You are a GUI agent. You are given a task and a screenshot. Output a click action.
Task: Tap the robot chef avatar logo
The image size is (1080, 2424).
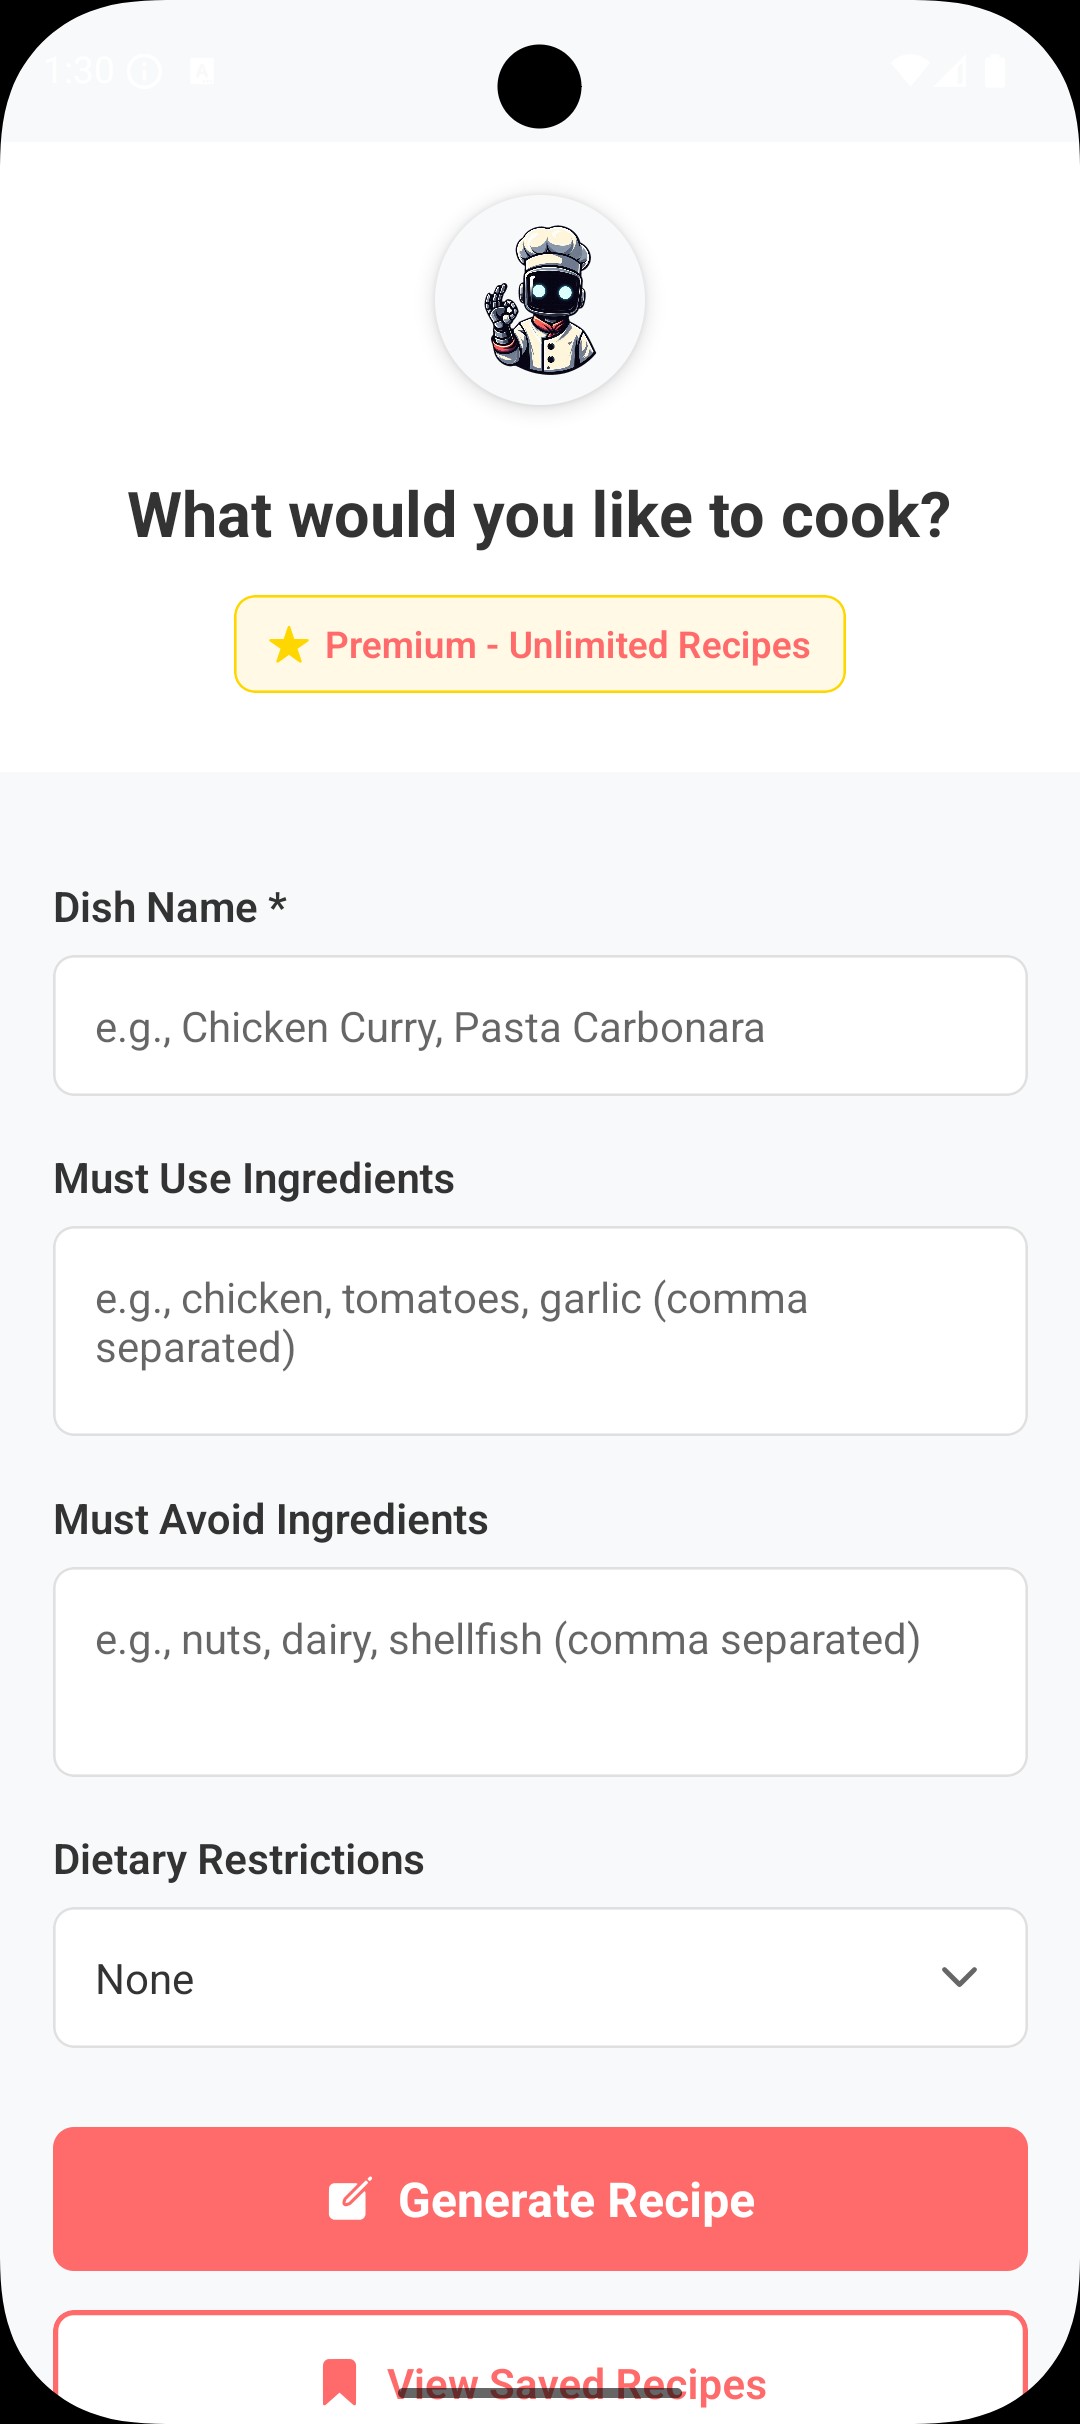540,300
